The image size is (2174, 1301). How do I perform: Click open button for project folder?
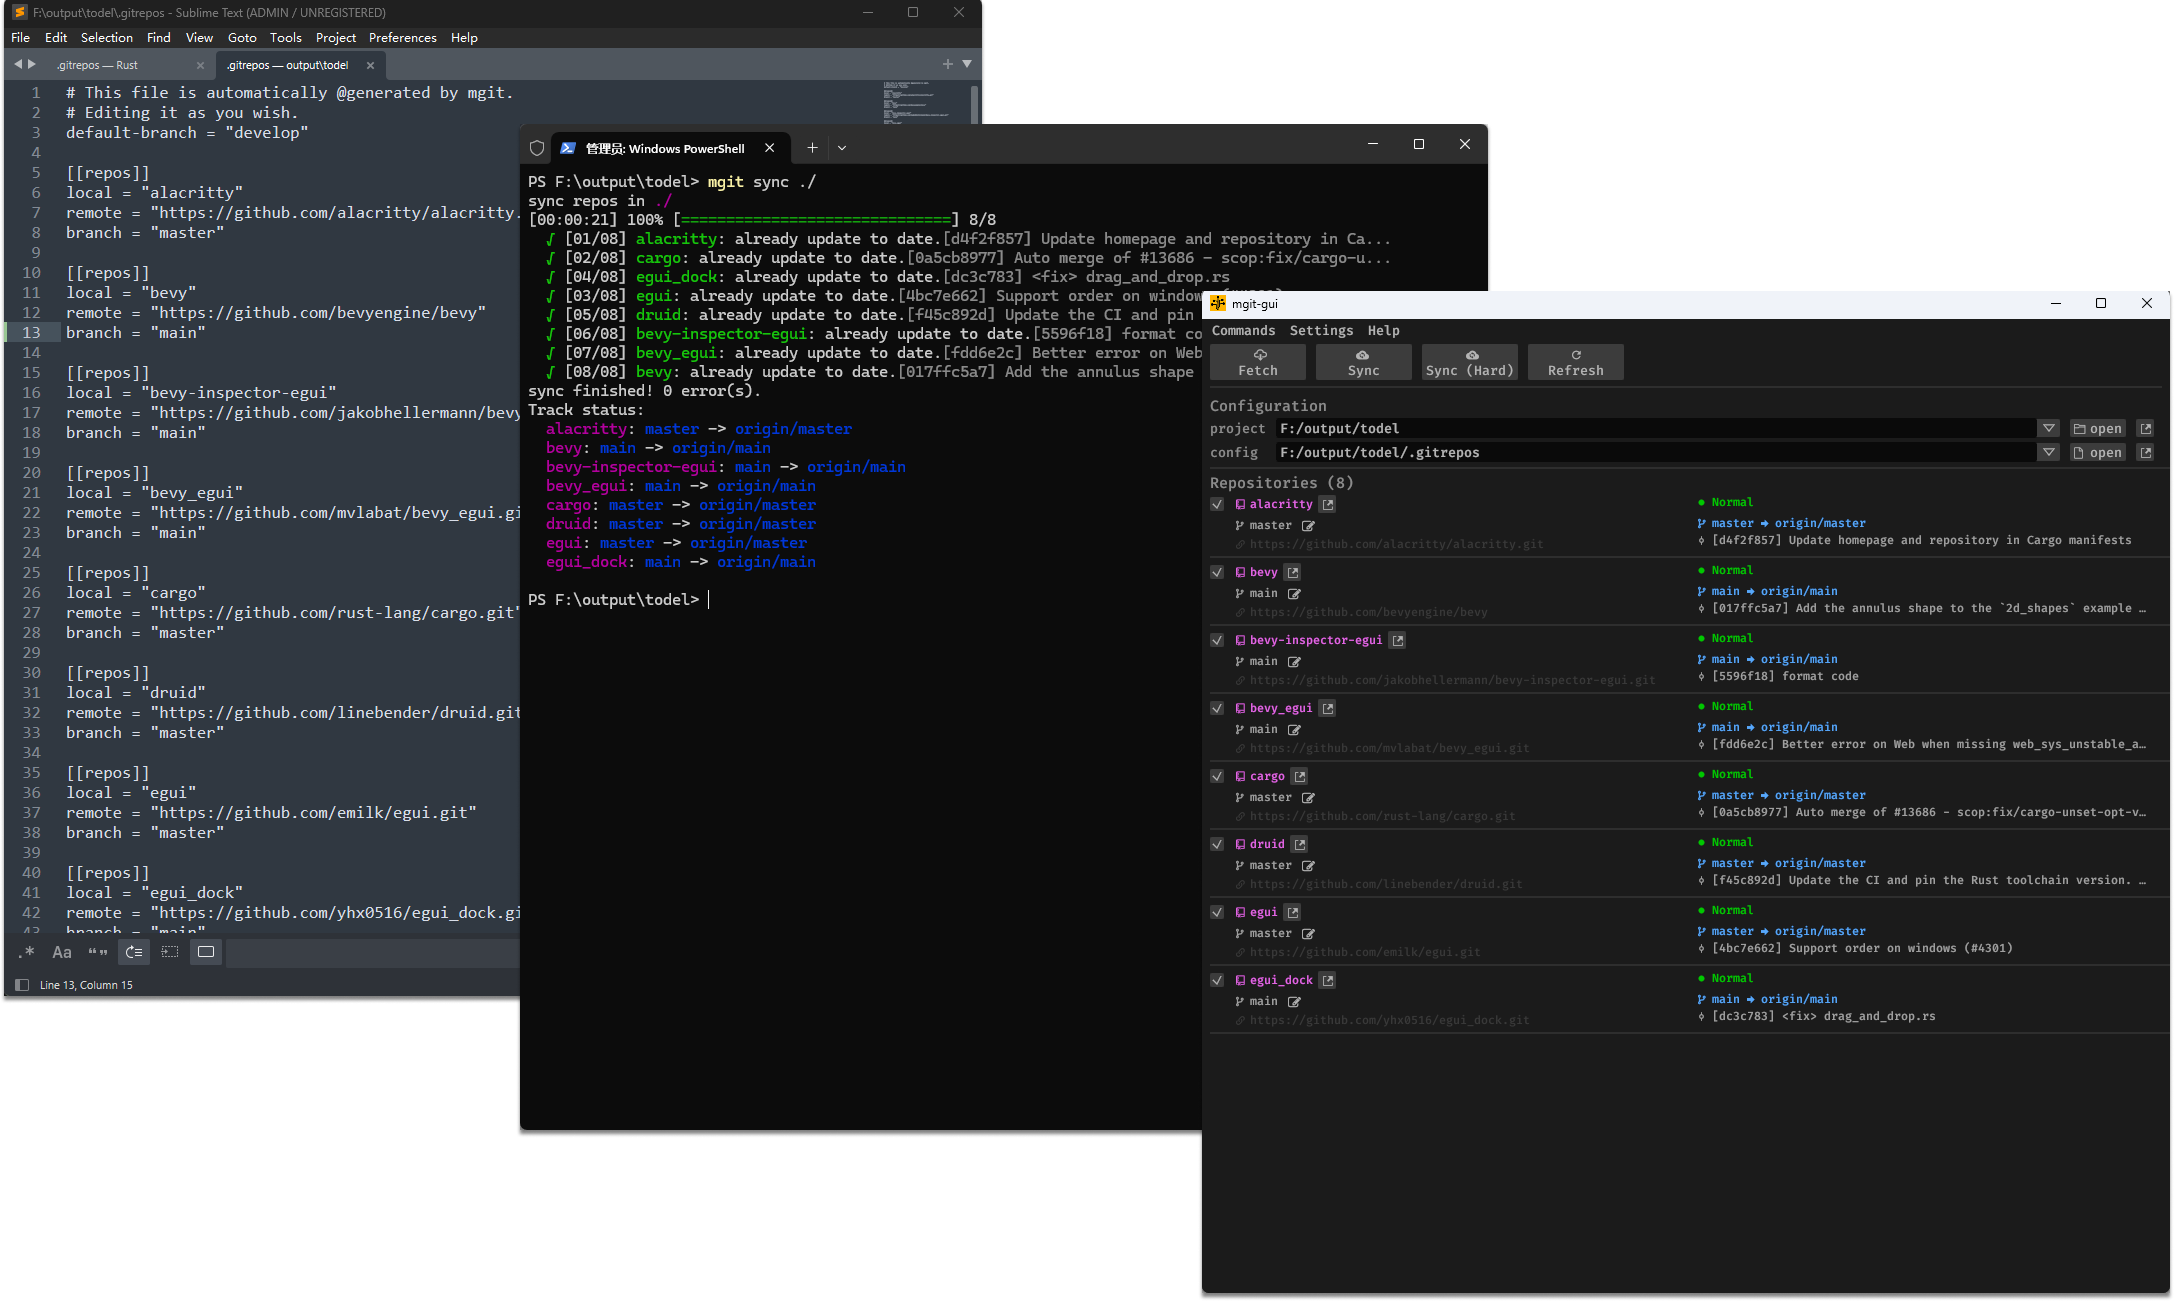coord(2098,429)
